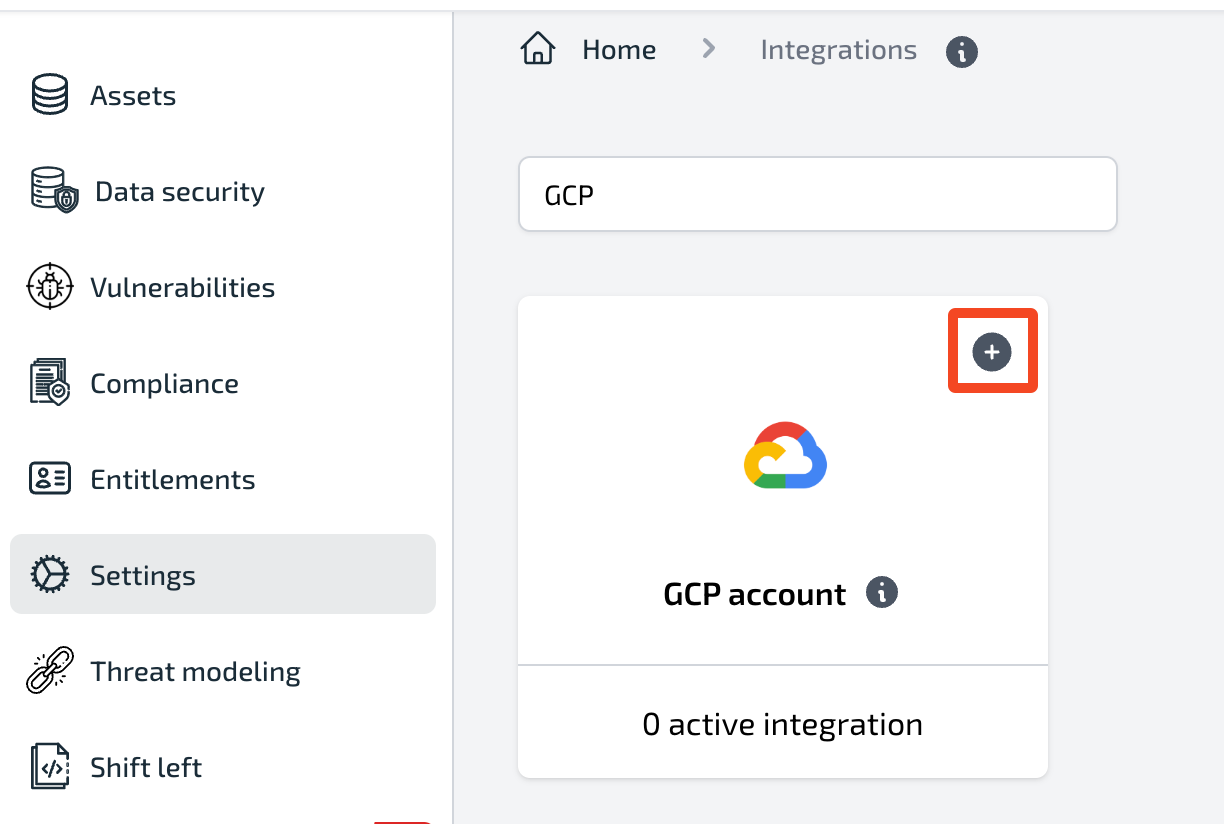Click the 0 active integration text
The image size is (1224, 824).
[x=783, y=724]
